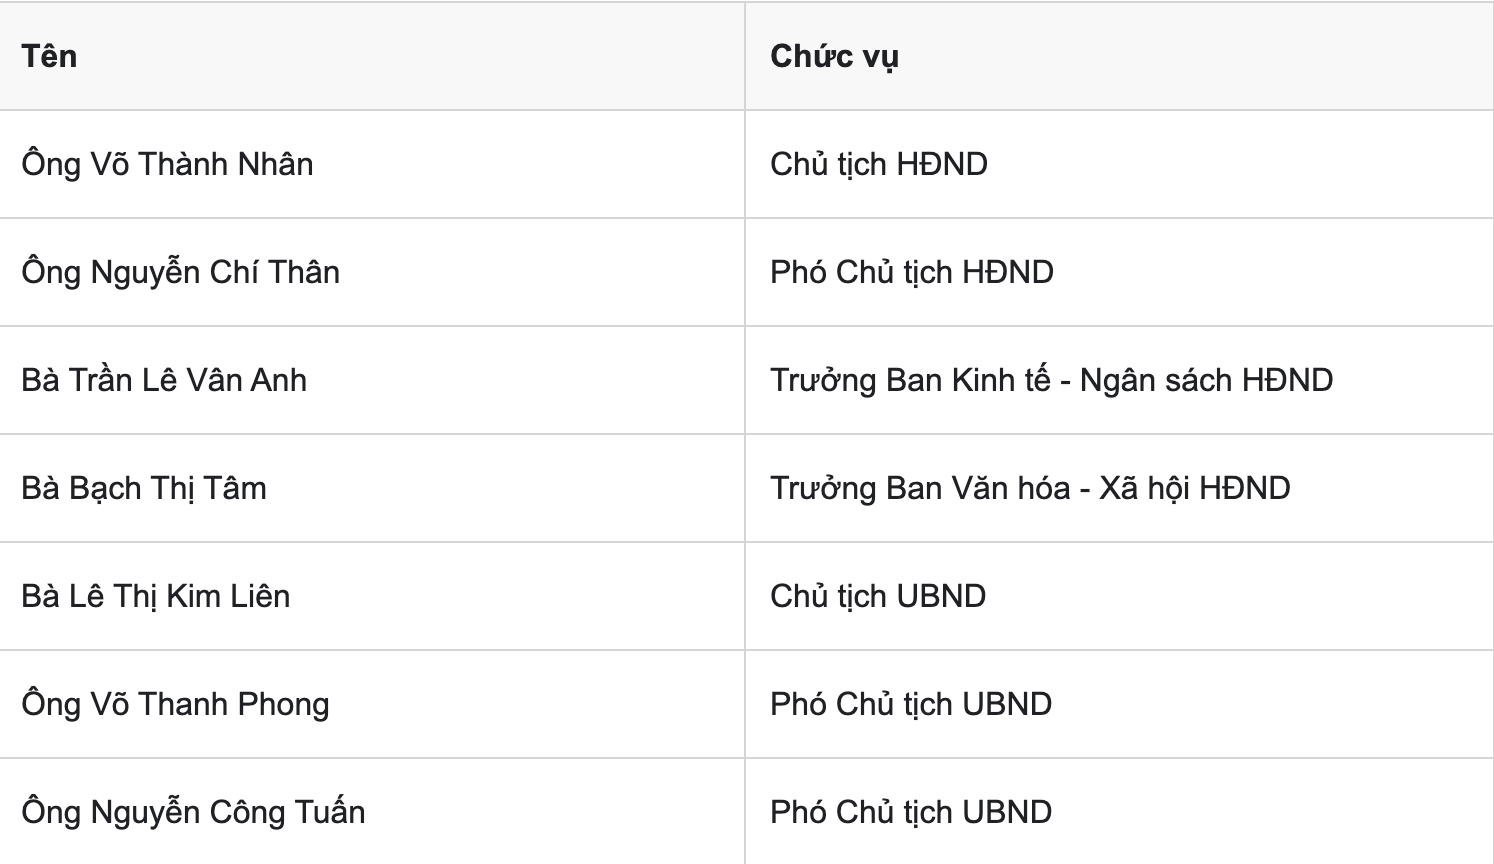1494x864 pixels.
Task: Click the Chức vụ column header
Action: coord(834,56)
